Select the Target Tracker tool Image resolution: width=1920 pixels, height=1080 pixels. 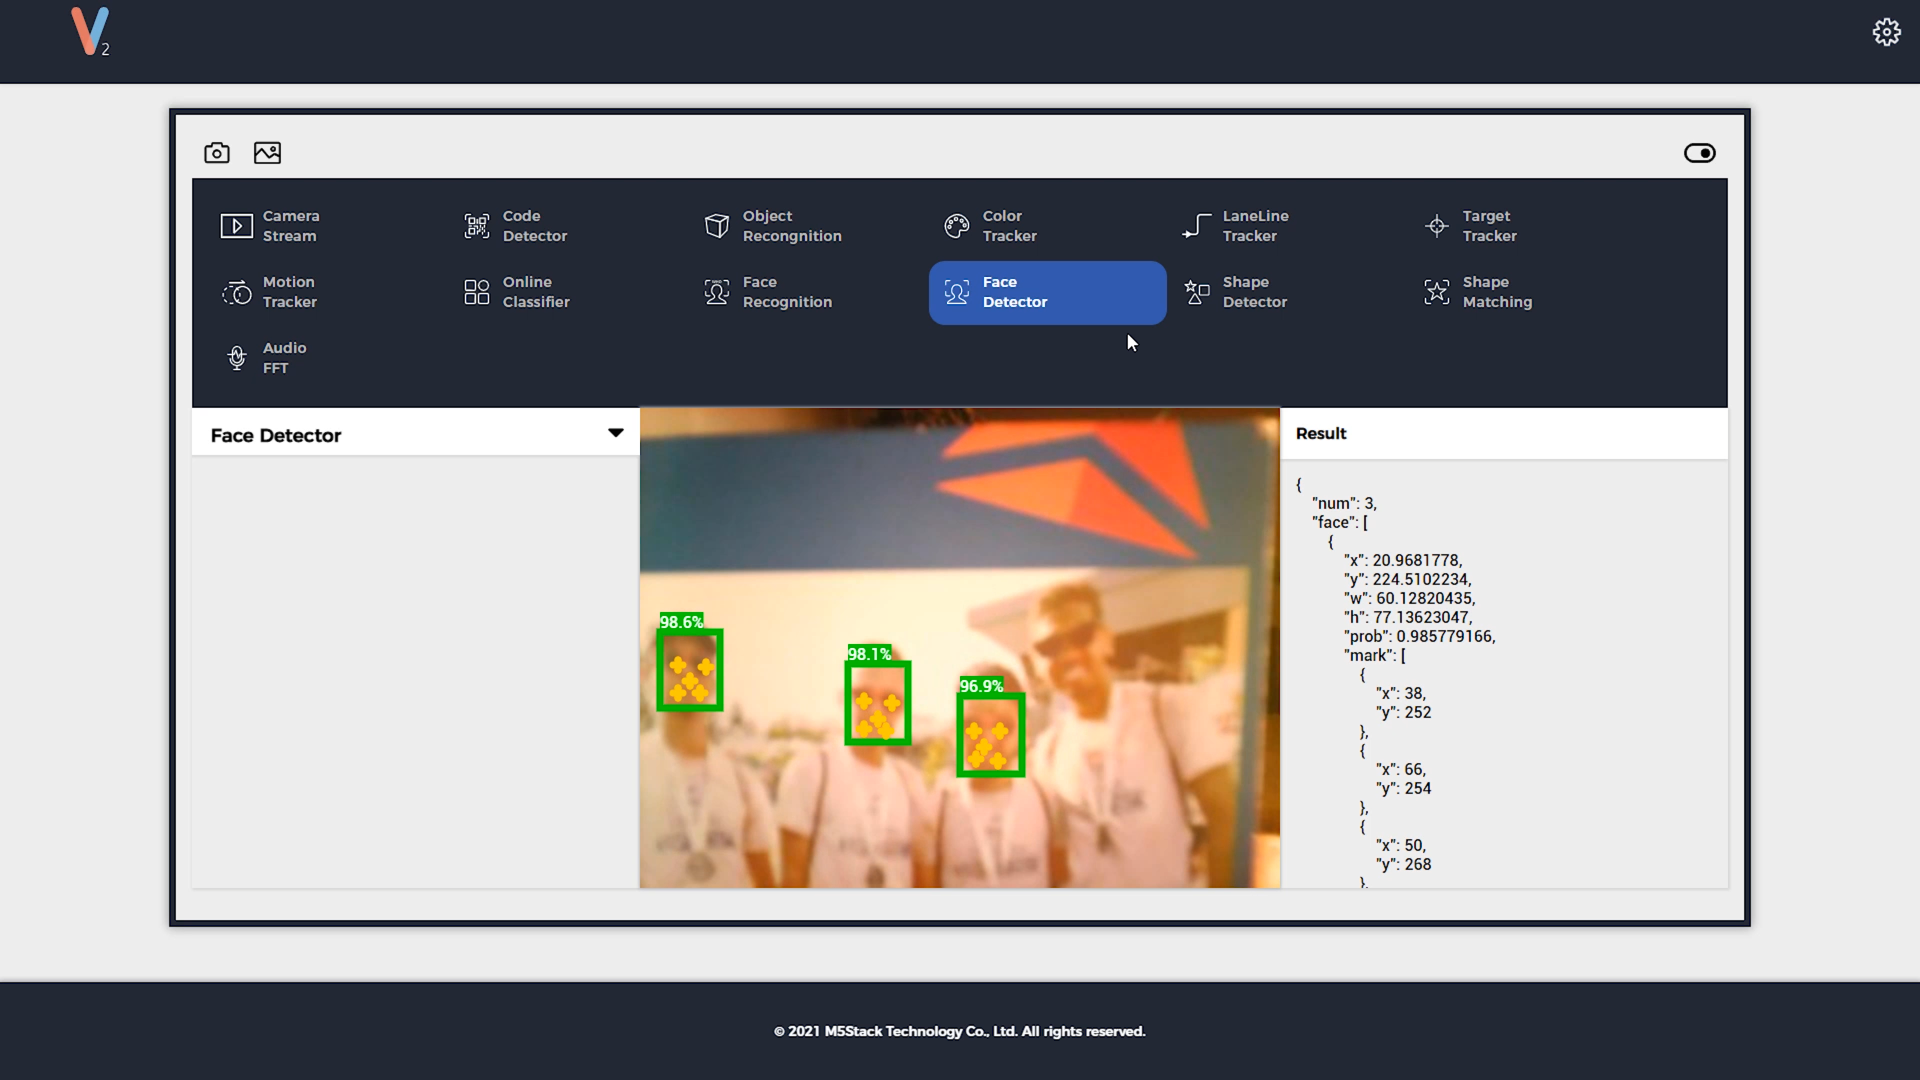1490,225
